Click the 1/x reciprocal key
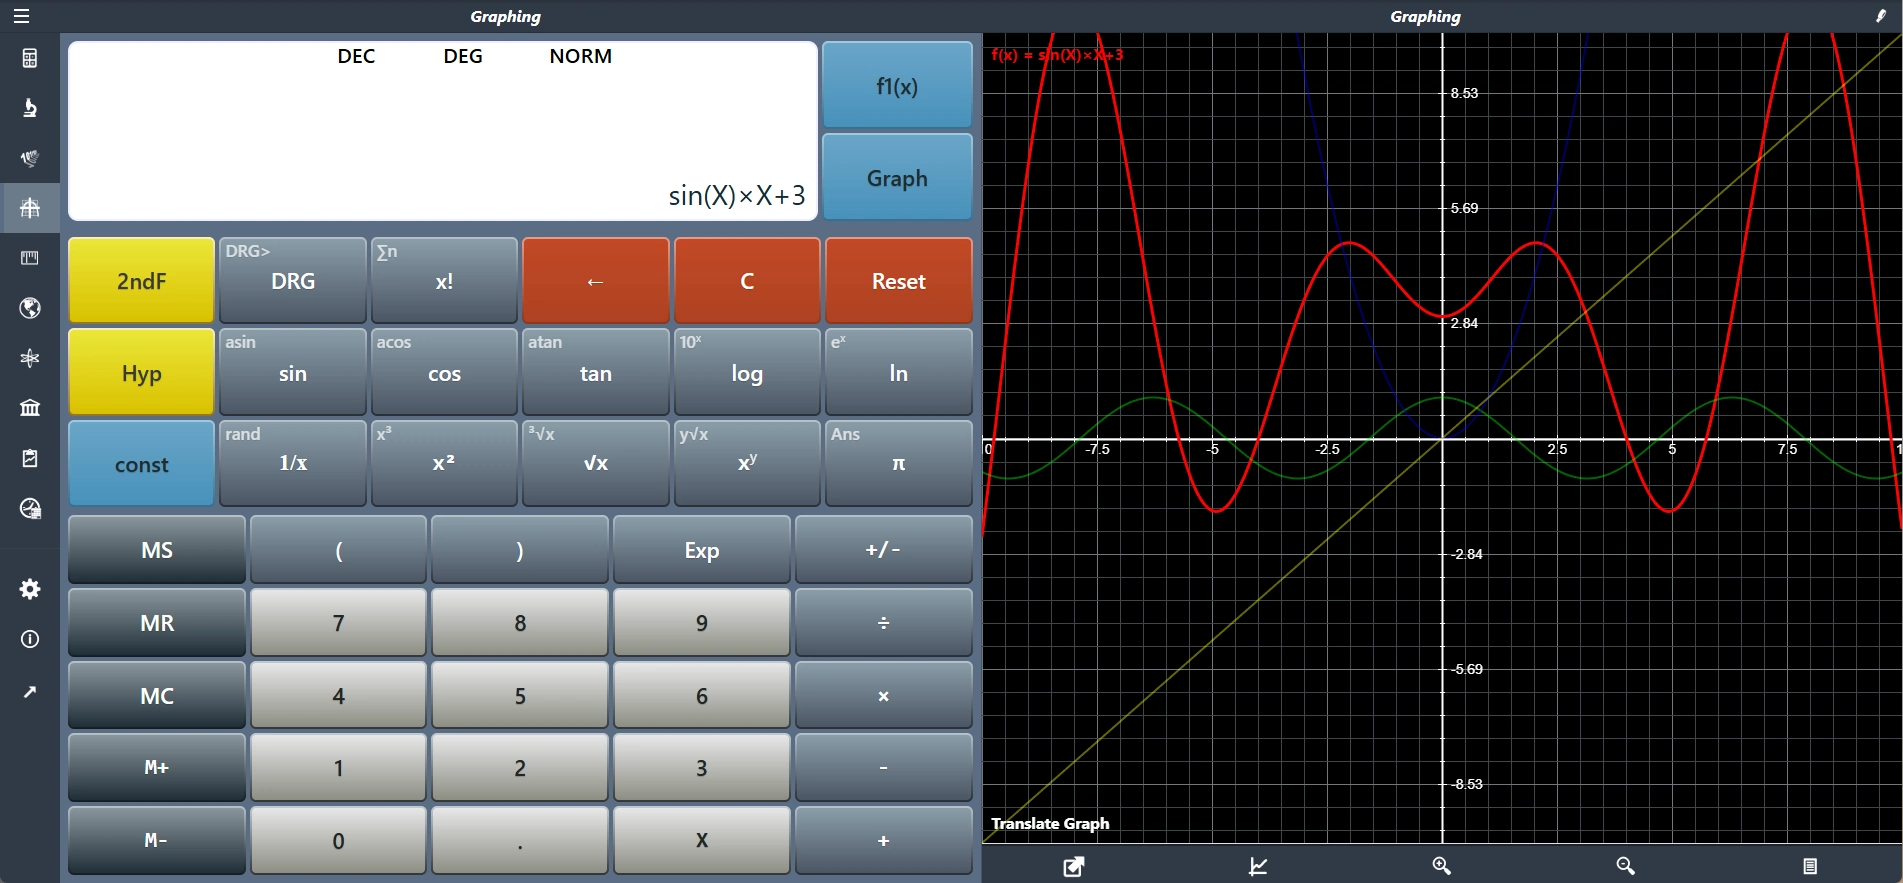Image resolution: width=1903 pixels, height=883 pixels. pos(293,464)
